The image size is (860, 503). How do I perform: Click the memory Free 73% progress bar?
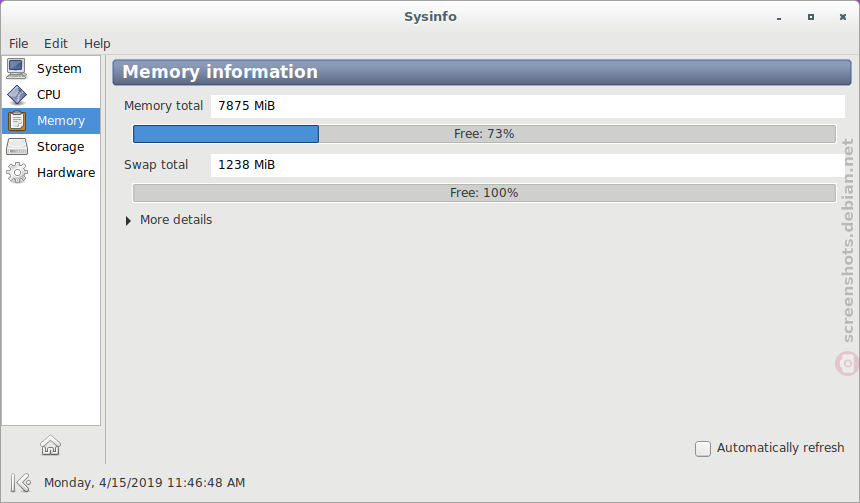tap(484, 134)
